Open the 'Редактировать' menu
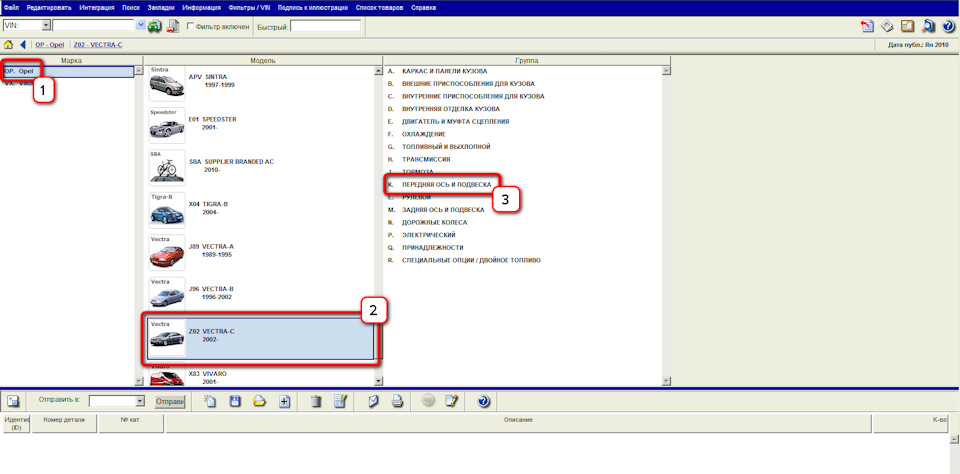The image size is (960, 474). (49, 8)
